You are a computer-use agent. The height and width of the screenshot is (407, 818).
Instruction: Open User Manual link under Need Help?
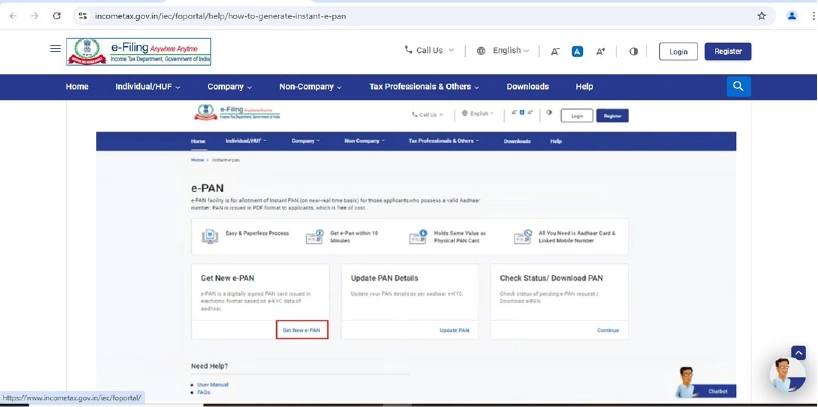tap(213, 385)
